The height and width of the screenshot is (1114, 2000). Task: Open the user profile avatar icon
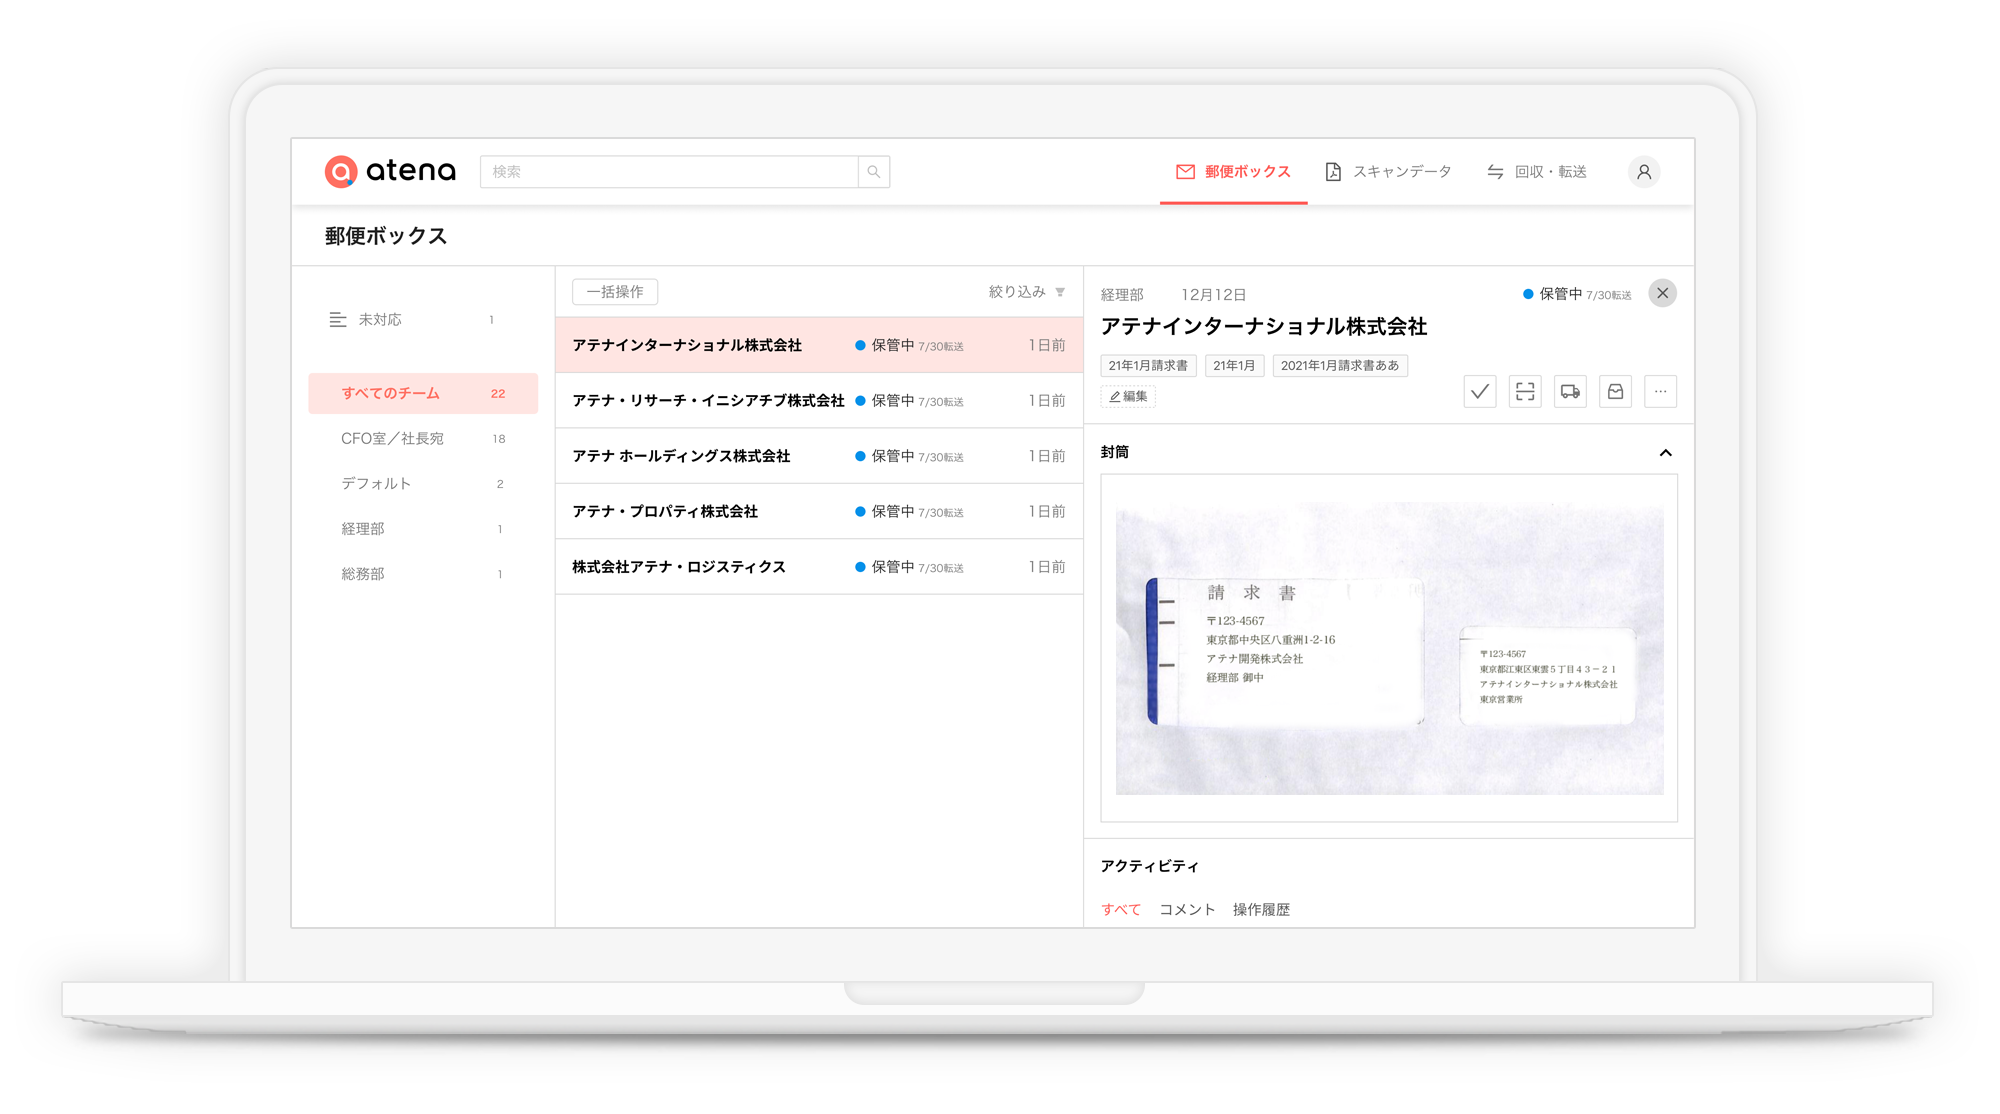pyautogui.click(x=1643, y=172)
